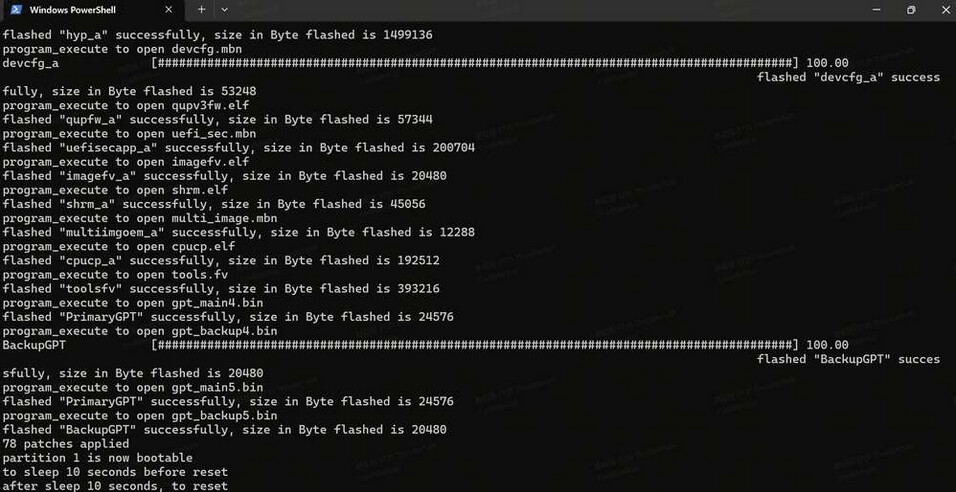
Task: Click the "partition 1 is now bootable" line
Action: click(x=98, y=457)
